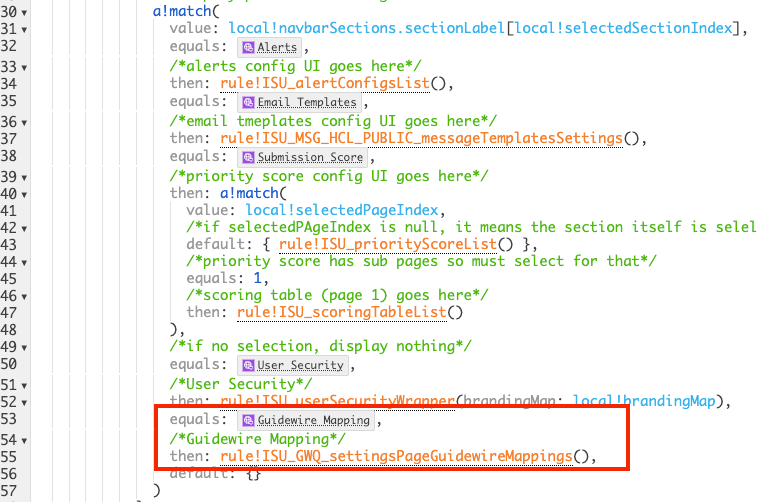The height and width of the screenshot is (502, 757).
Task: Click the a!match function on line 30
Action: click(182, 11)
